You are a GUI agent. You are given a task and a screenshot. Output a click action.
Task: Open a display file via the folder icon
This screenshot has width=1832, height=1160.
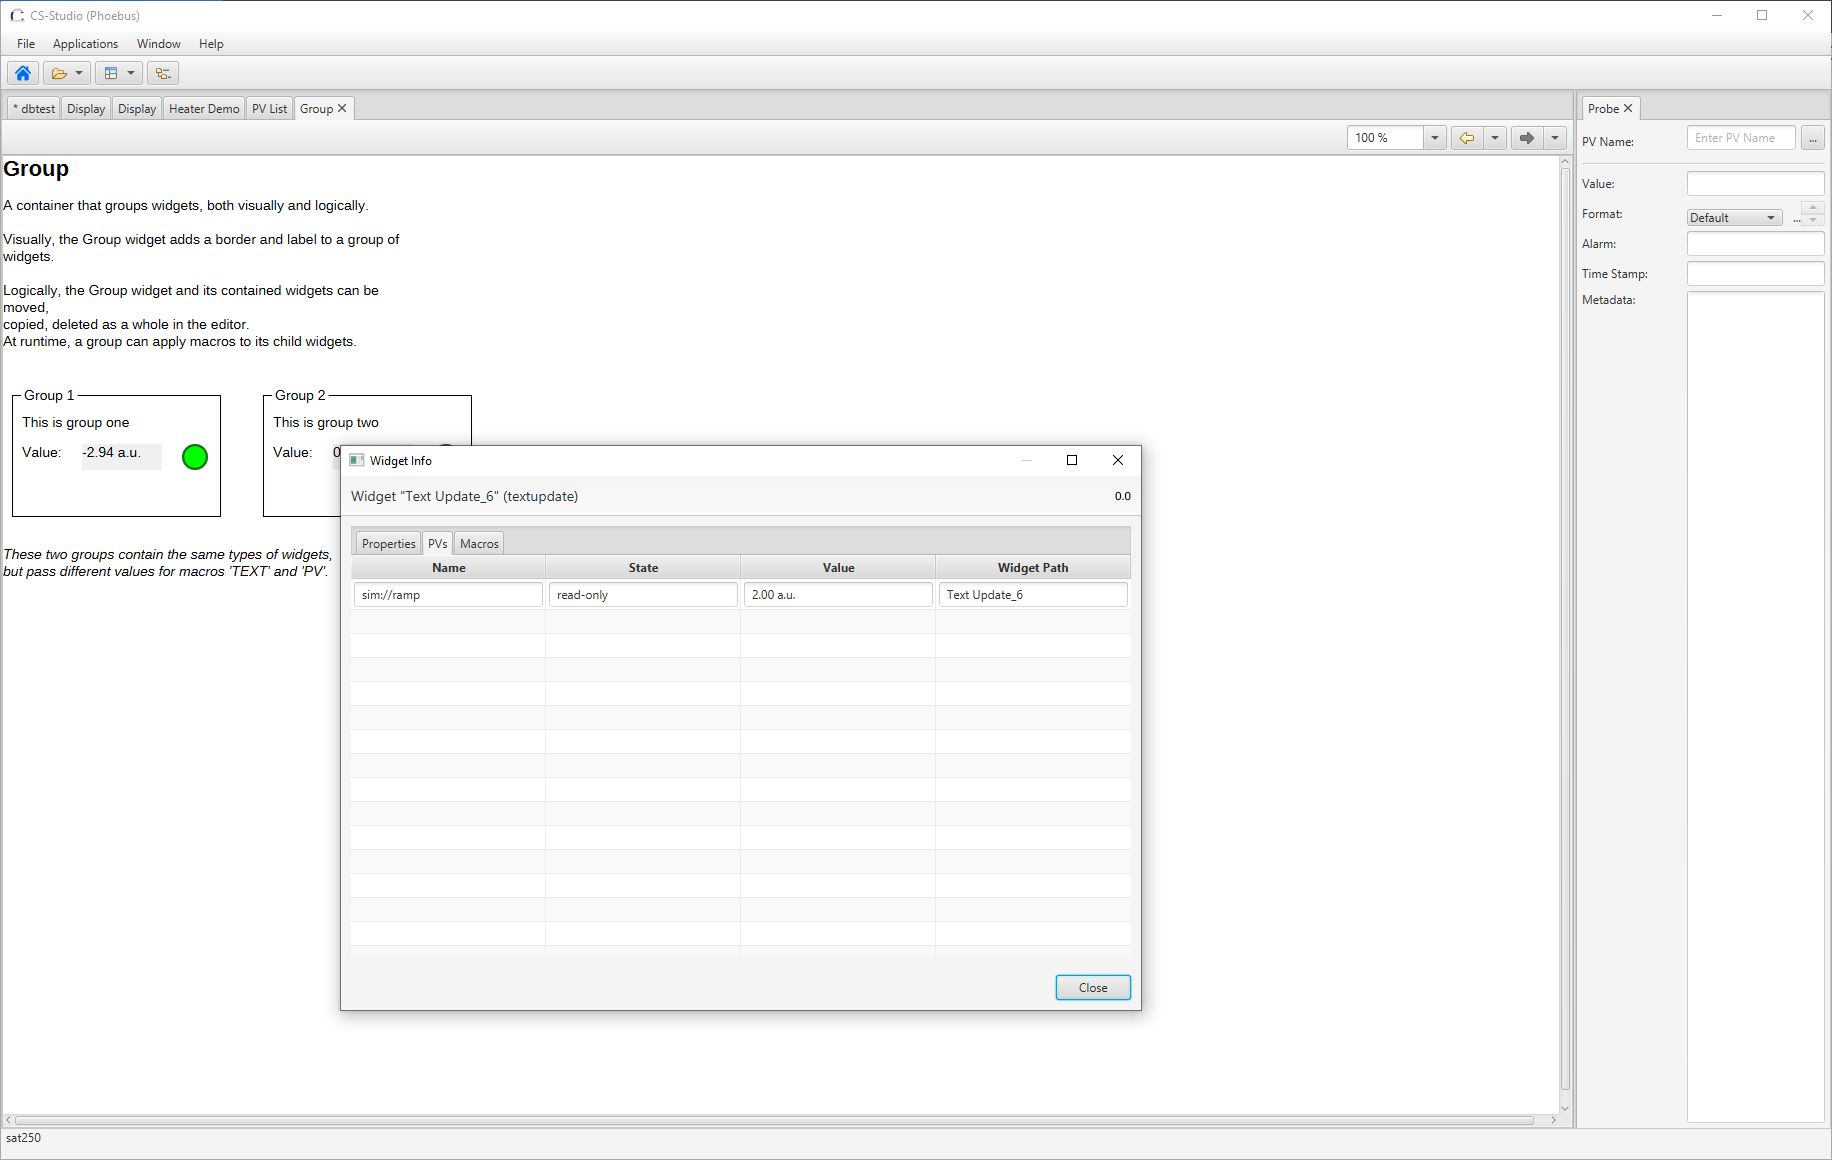pyautogui.click(x=59, y=72)
